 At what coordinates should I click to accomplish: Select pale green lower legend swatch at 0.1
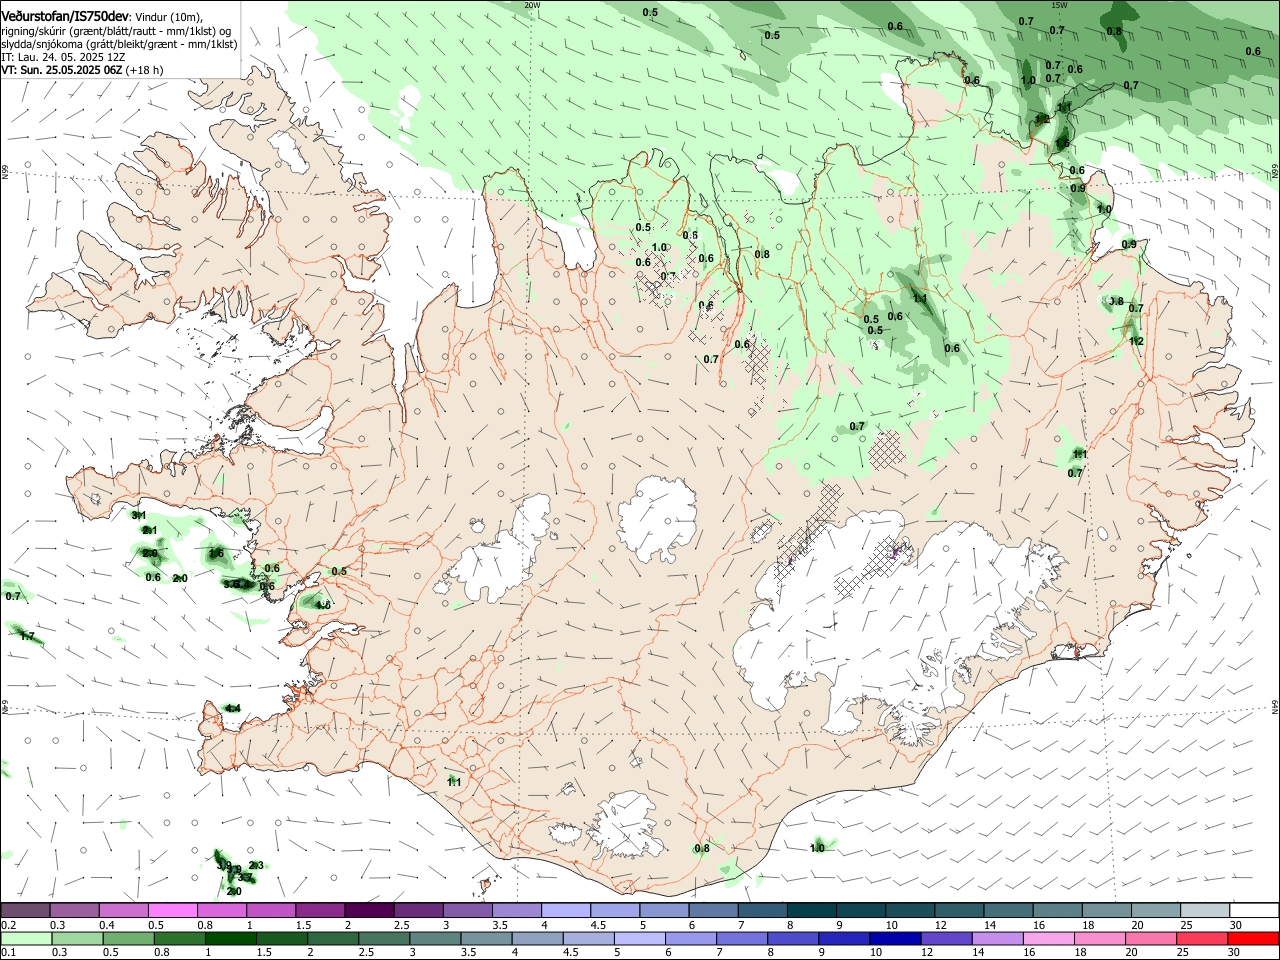26,938
